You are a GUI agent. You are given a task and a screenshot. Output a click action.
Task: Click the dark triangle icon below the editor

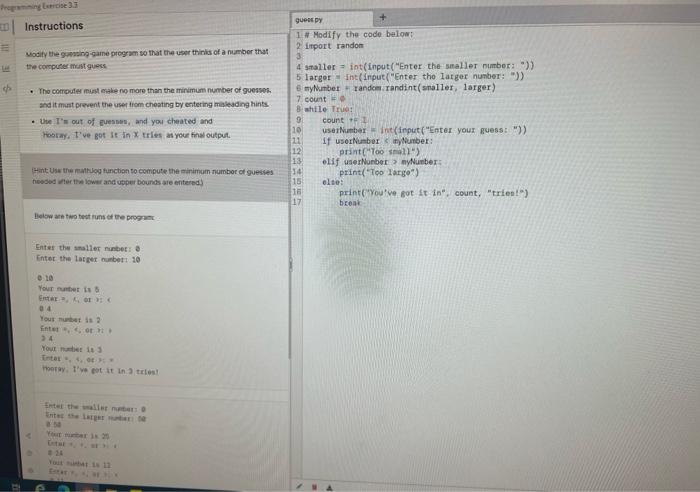pyautogui.click(x=329, y=487)
